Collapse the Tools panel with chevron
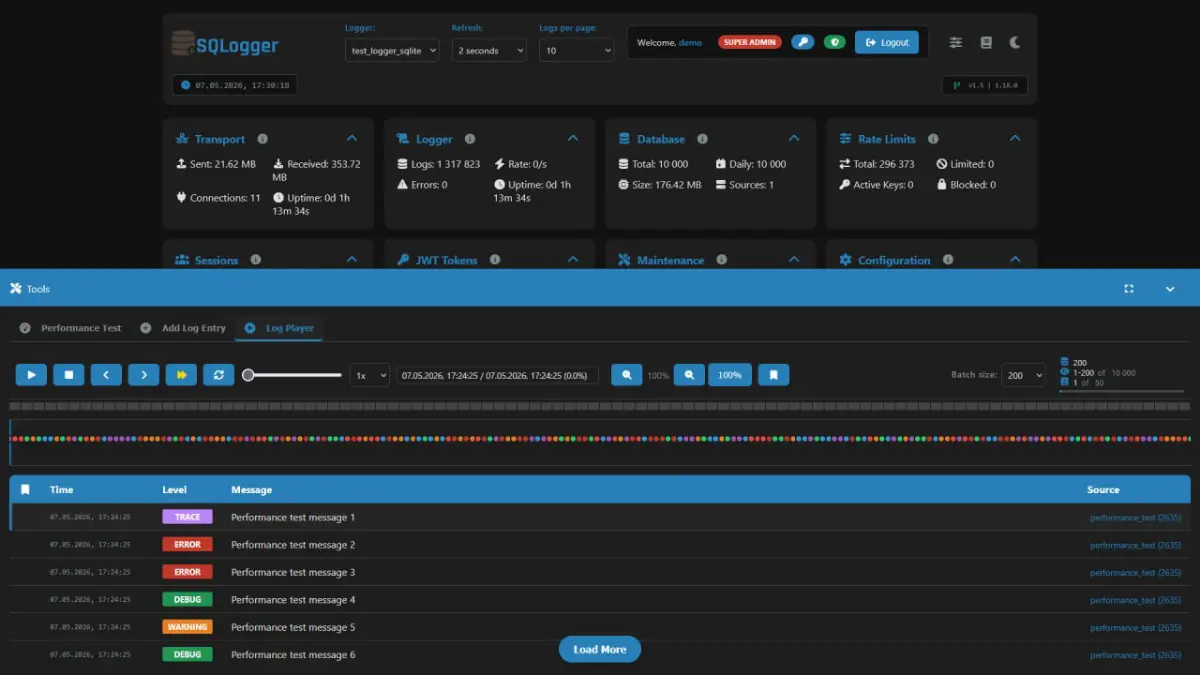Image resolution: width=1200 pixels, height=675 pixels. (1170, 289)
